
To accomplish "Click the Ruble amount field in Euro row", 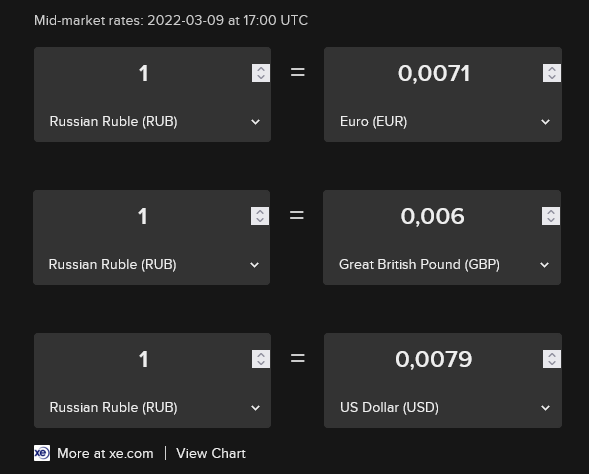I will [143, 73].
